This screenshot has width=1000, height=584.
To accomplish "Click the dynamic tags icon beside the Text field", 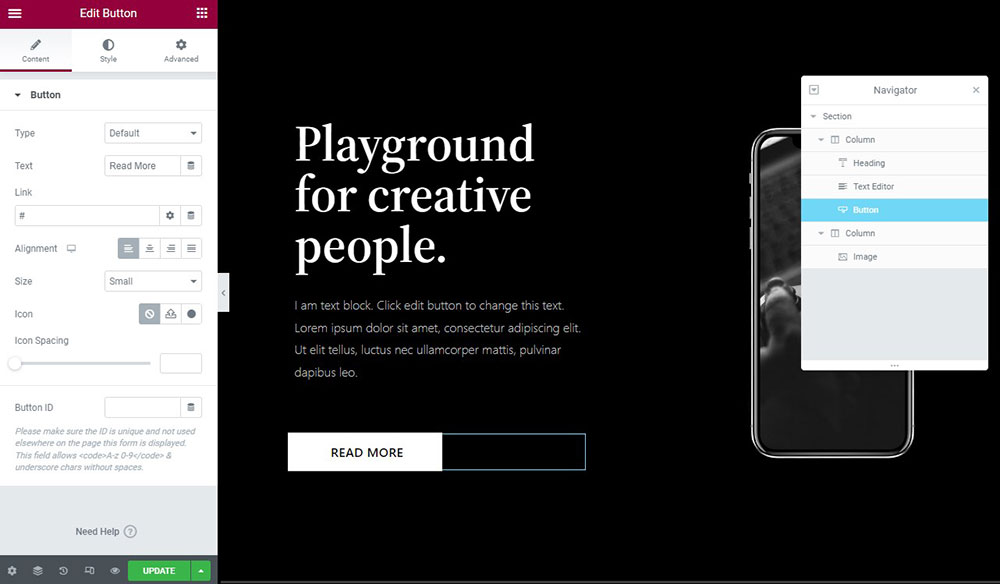I will tap(191, 166).
